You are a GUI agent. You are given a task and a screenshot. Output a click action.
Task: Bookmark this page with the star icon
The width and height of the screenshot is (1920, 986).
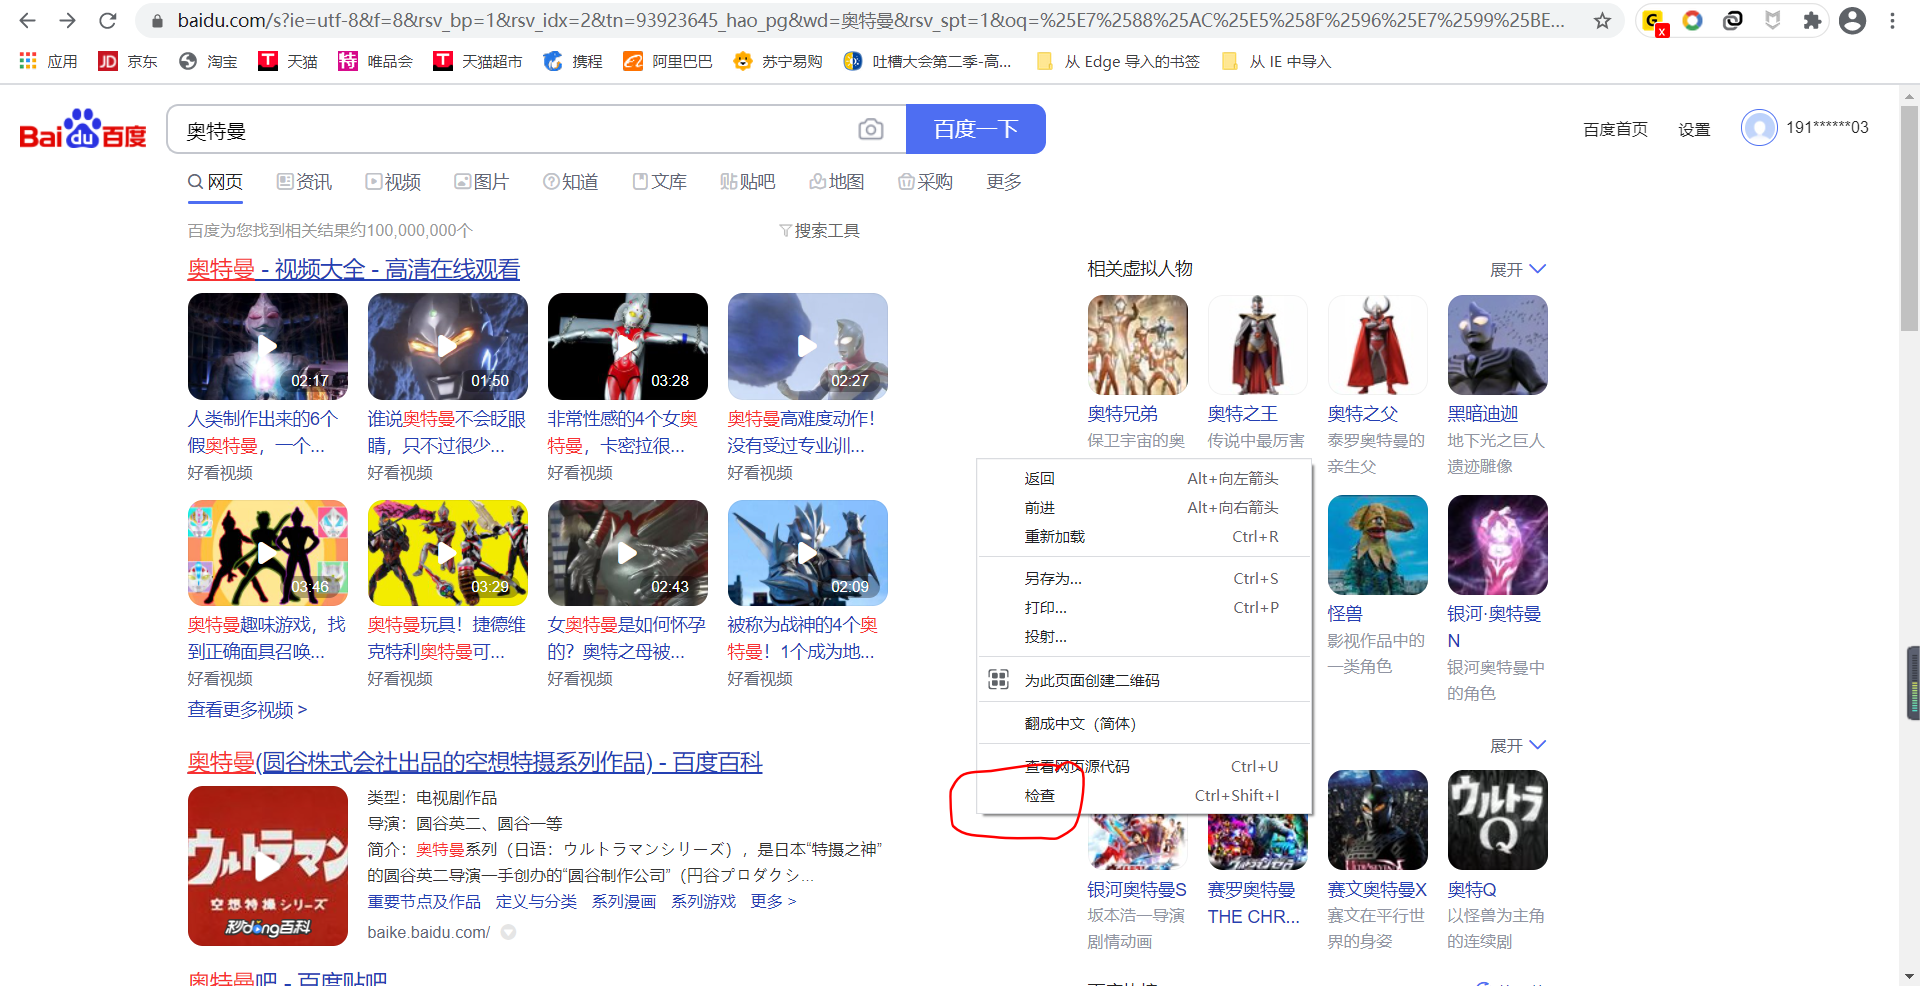(x=1602, y=20)
